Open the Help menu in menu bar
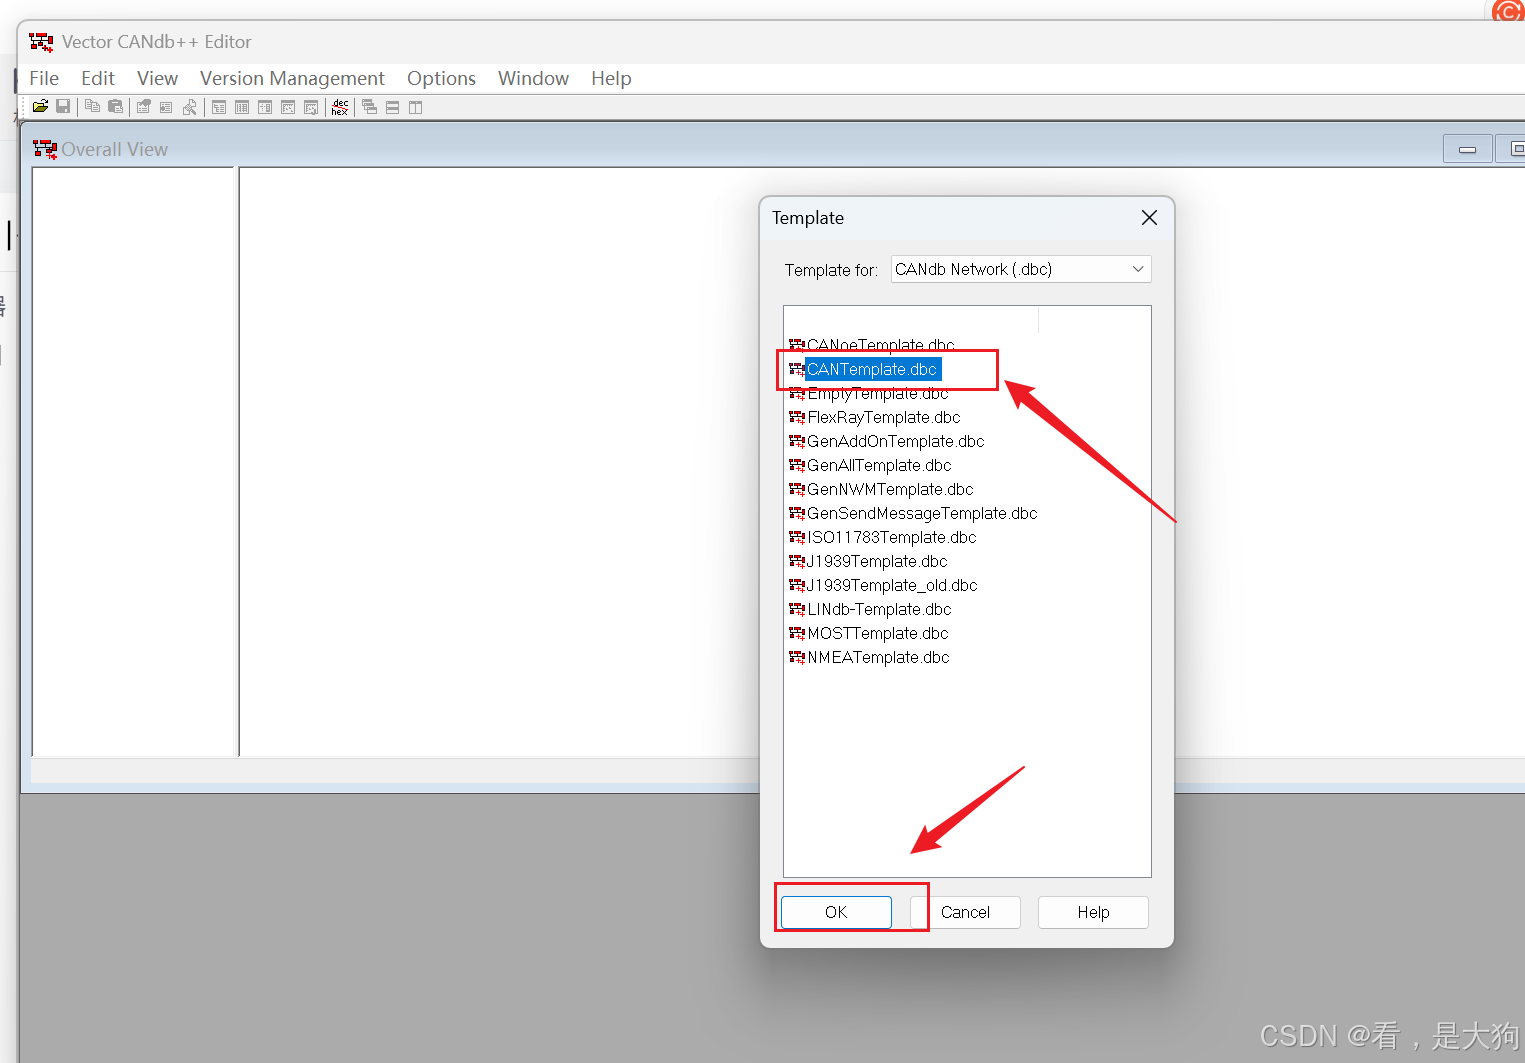Screen dimensions: 1525x1063 coord(611,78)
